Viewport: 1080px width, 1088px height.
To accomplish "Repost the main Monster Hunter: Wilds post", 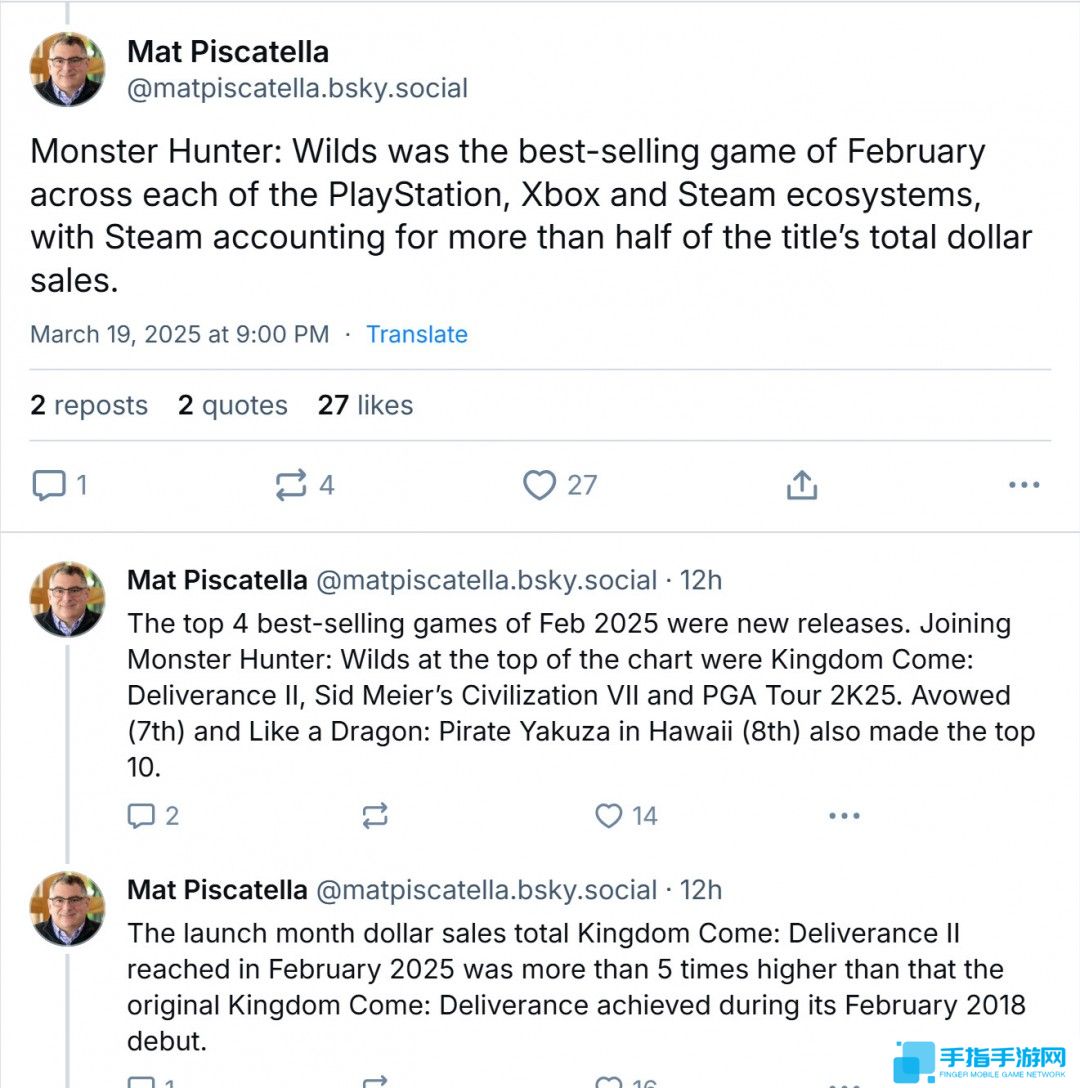I will pyautogui.click(x=305, y=485).
